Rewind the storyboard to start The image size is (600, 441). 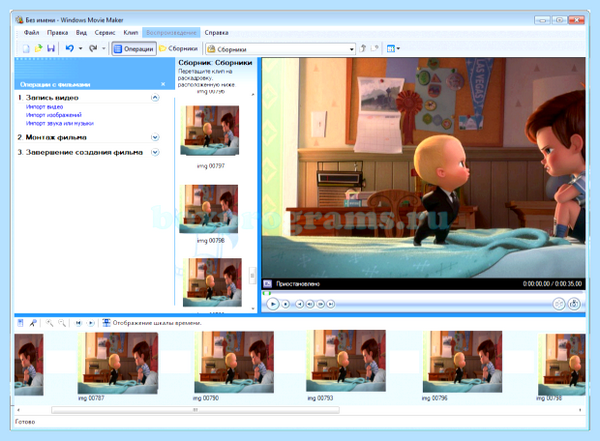(78, 323)
